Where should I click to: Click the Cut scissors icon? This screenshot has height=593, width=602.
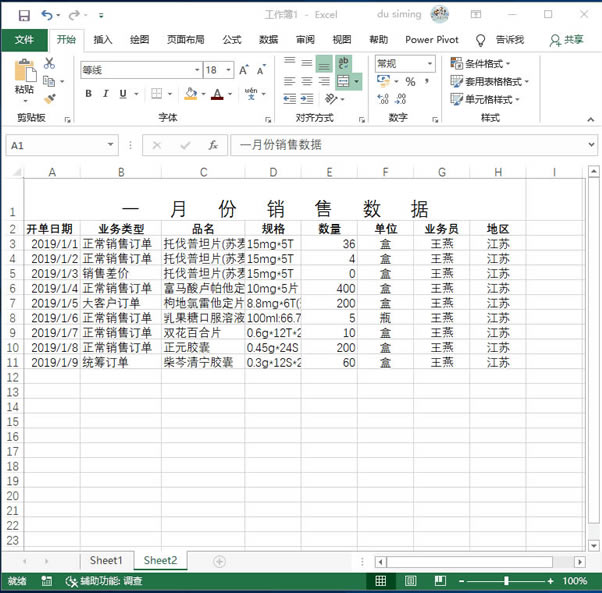pos(49,63)
